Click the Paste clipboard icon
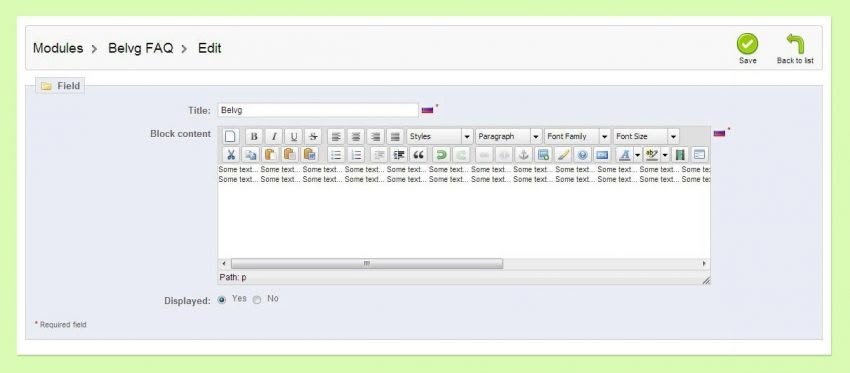 click(x=270, y=155)
